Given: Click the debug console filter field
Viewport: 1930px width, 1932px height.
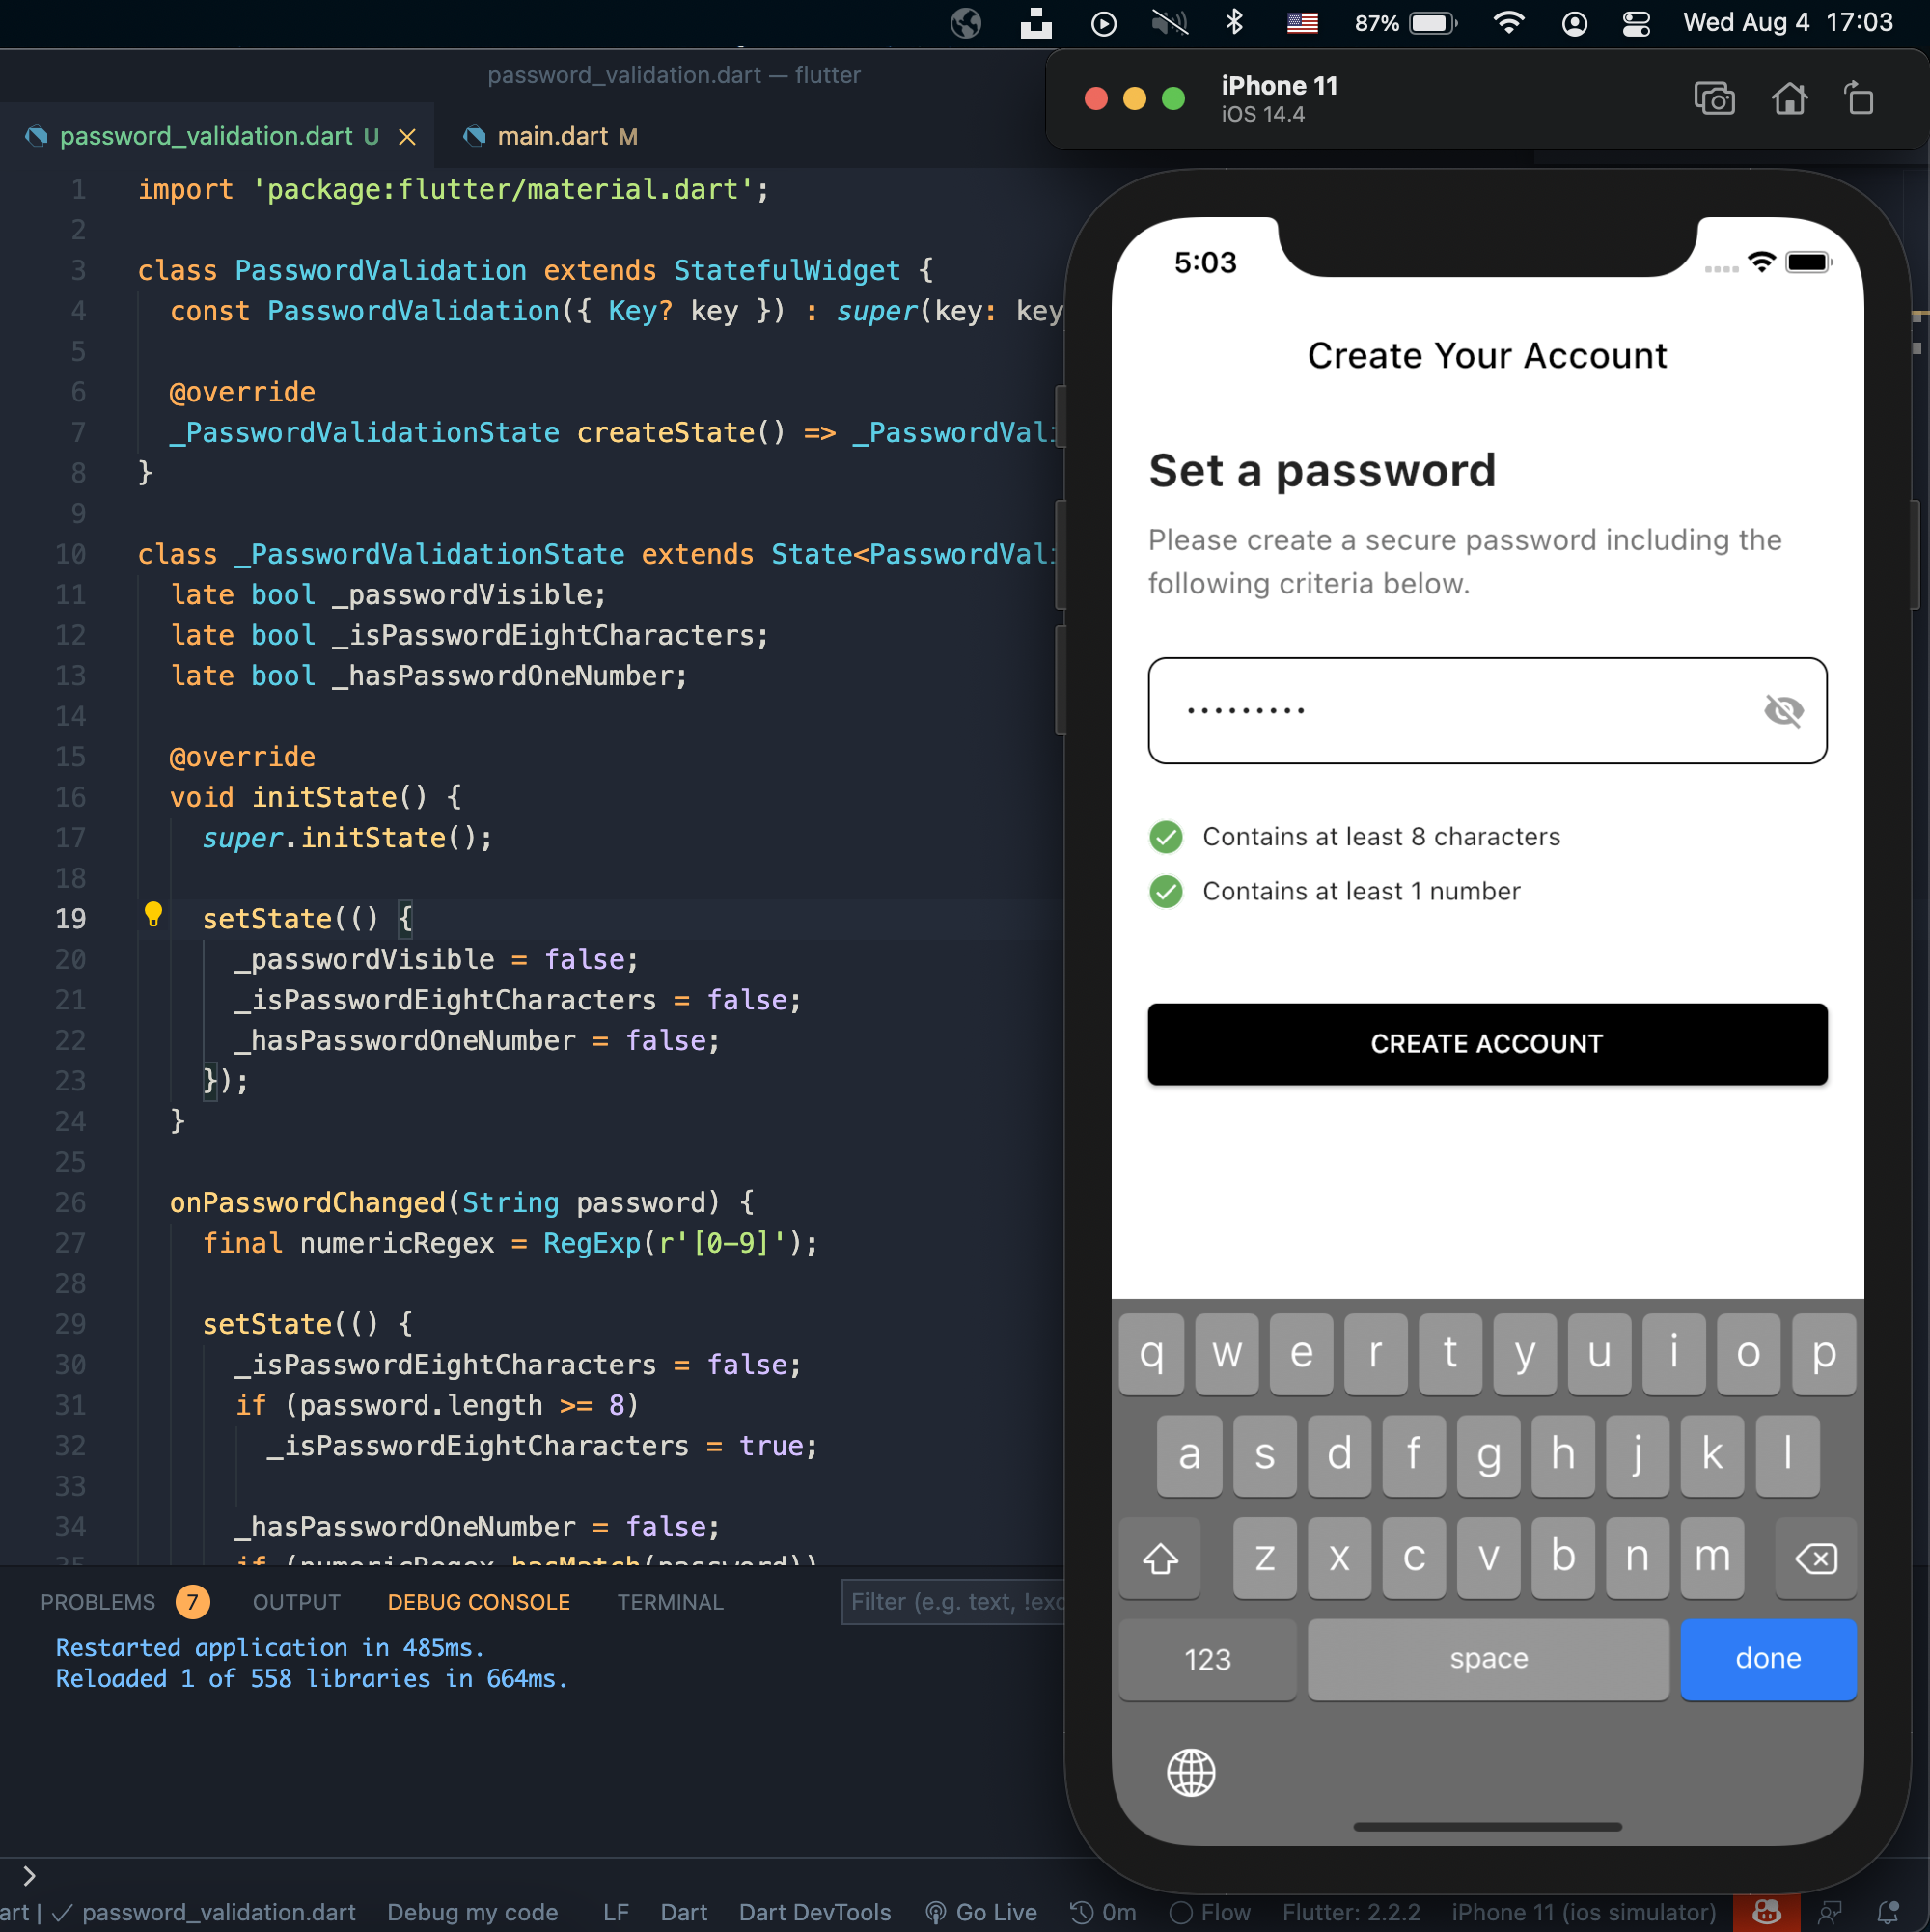Looking at the screenshot, I should click(x=955, y=1602).
